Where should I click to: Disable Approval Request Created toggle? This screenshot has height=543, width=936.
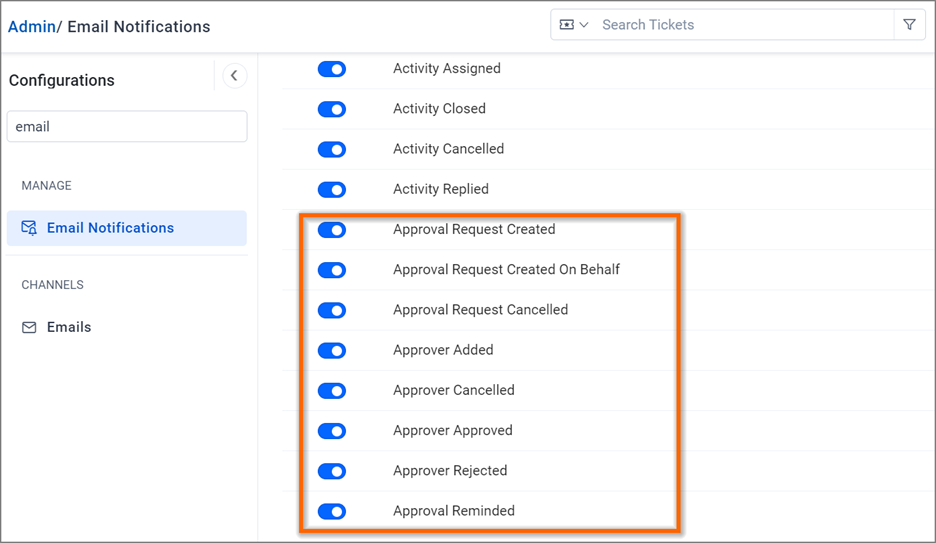(x=332, y=230)
